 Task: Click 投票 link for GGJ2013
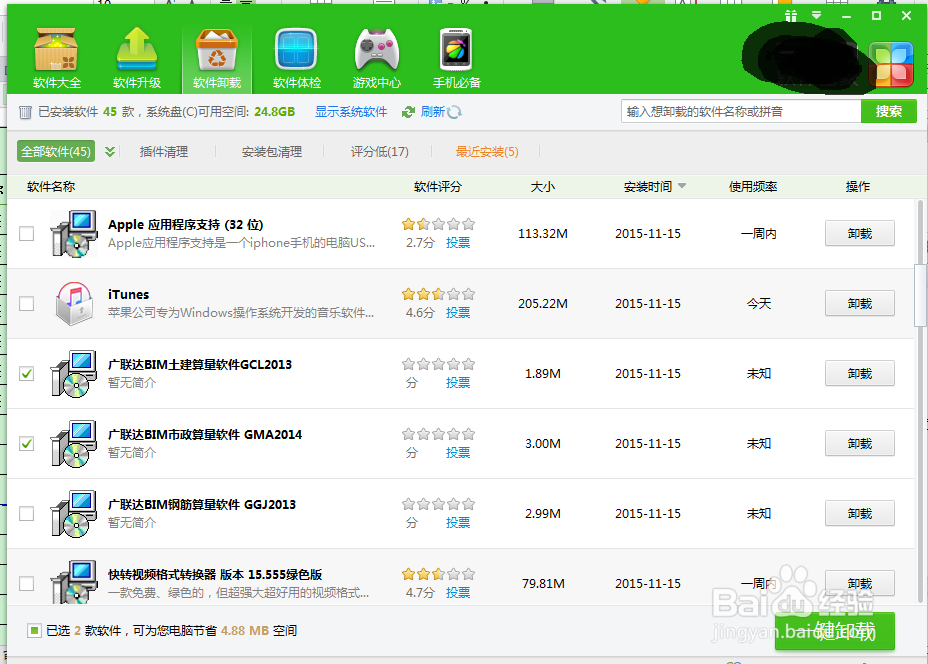tap(458, 522)
